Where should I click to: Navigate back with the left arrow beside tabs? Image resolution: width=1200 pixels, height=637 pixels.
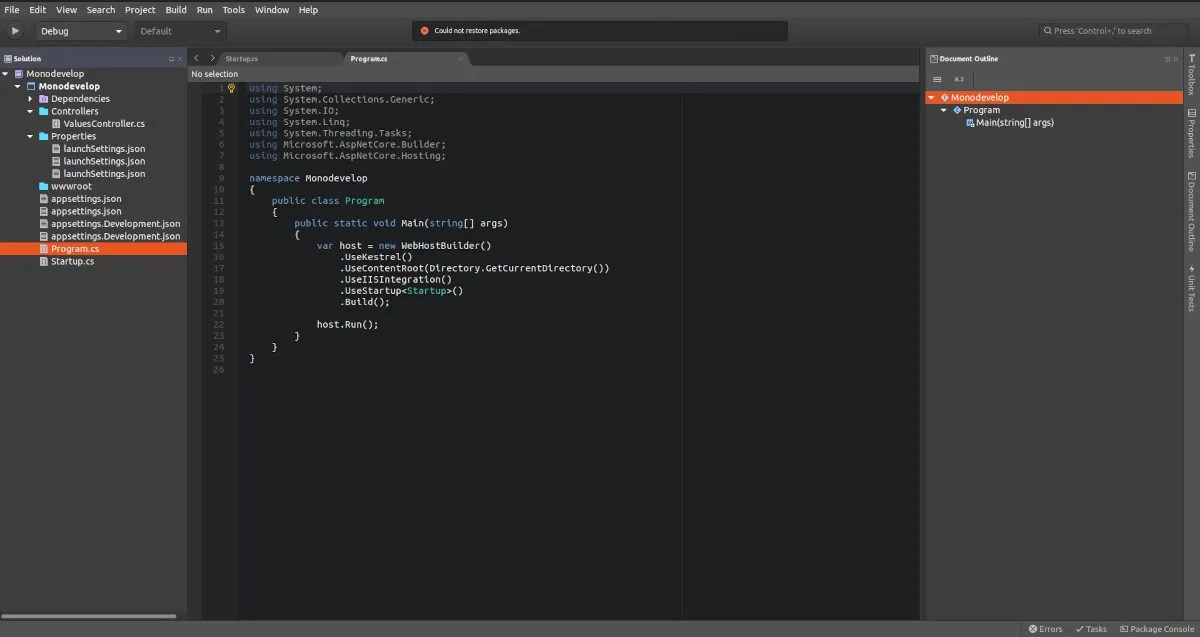click(197, 59)
